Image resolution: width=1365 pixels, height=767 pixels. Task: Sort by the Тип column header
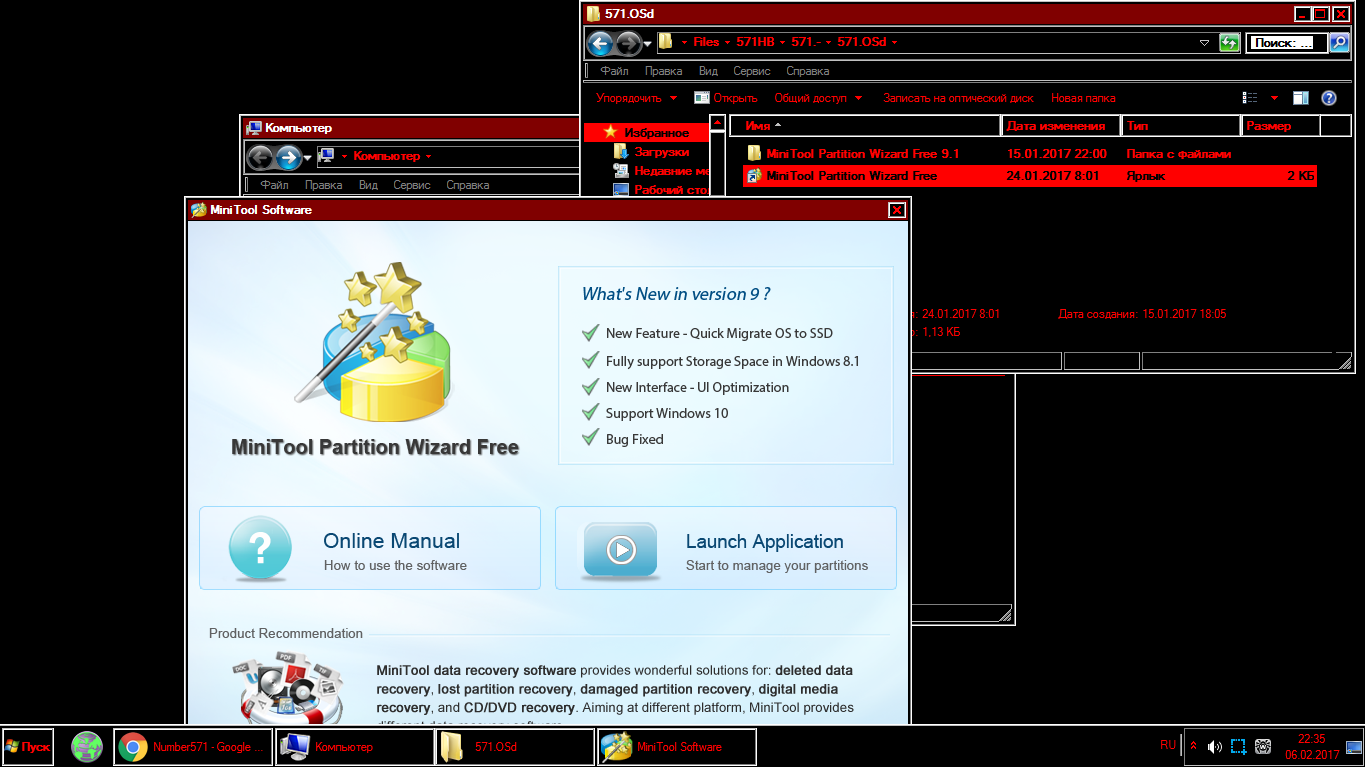coord(1180,125)
